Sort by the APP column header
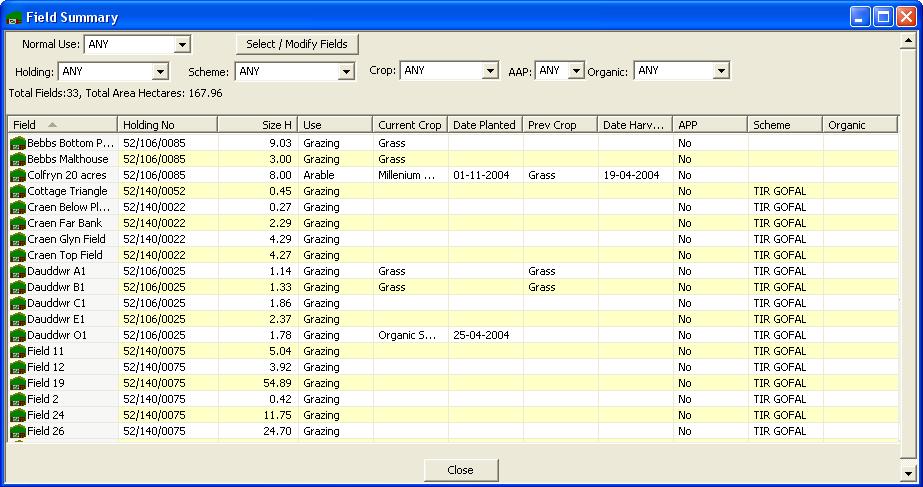 [x=710, y=125]
